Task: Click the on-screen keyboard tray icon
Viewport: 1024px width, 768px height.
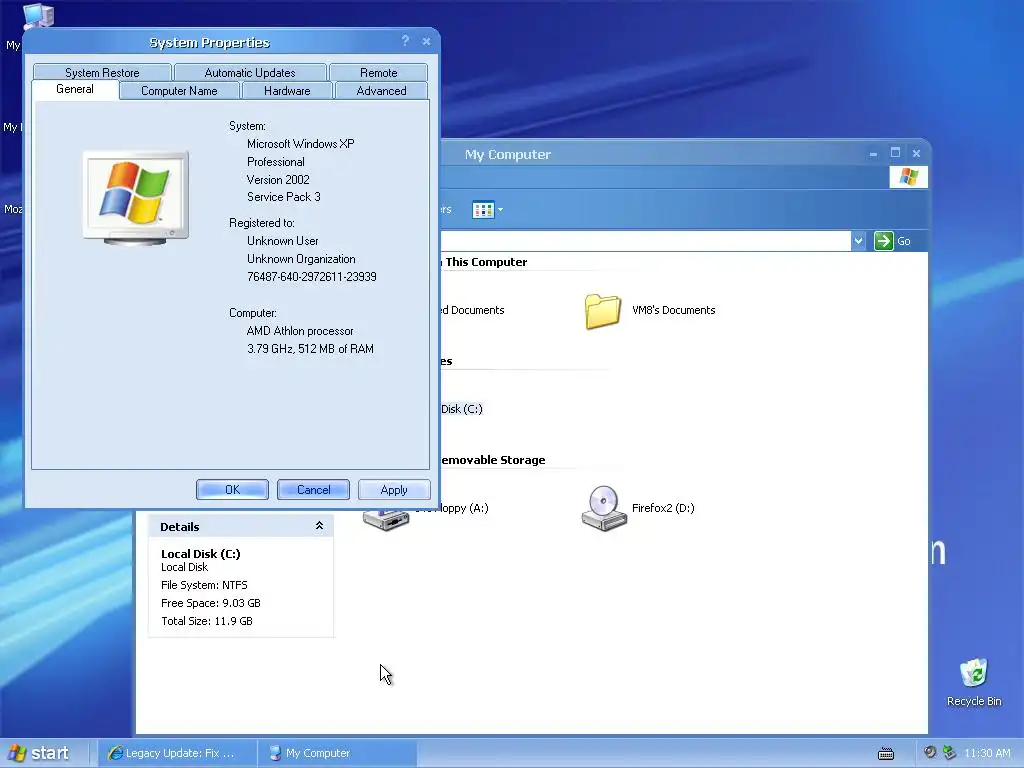Action: tap(886, 754)
